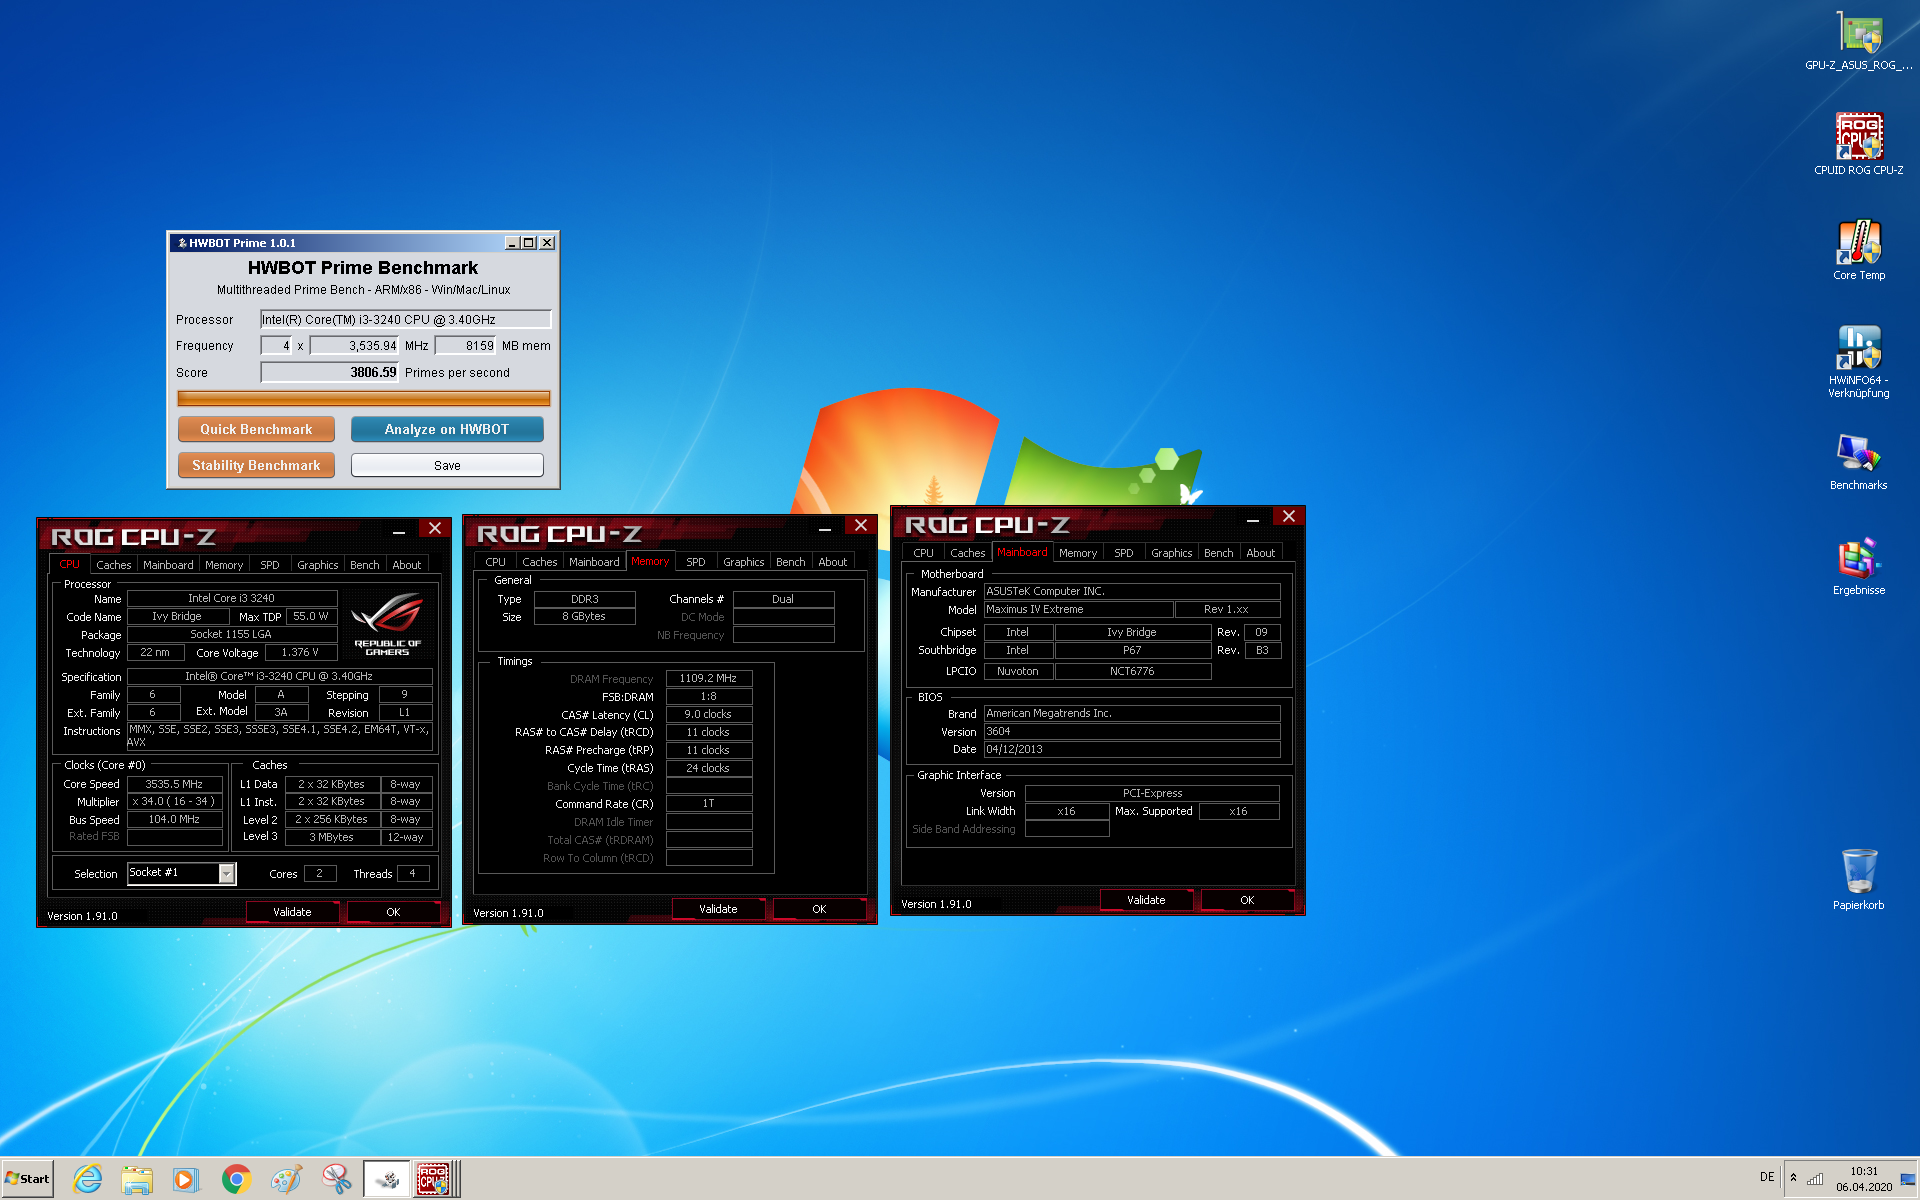
Task: Click ROG Republic of Gamers logo
Action: pyautogui.click(x=387, y=626)
